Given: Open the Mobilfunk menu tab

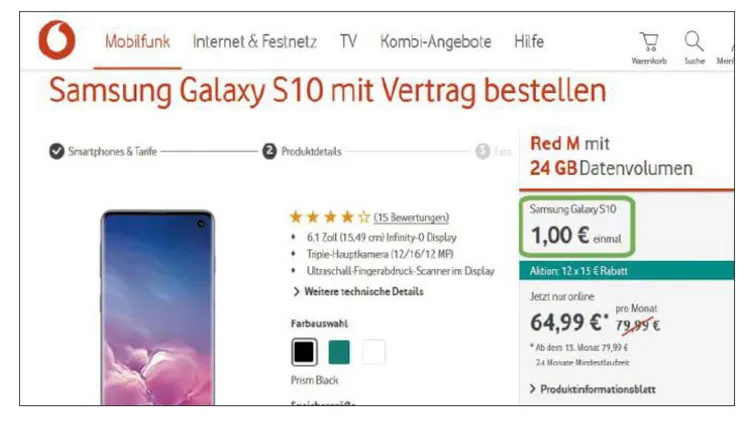Looking at the screenshot, I should point(137,42).
